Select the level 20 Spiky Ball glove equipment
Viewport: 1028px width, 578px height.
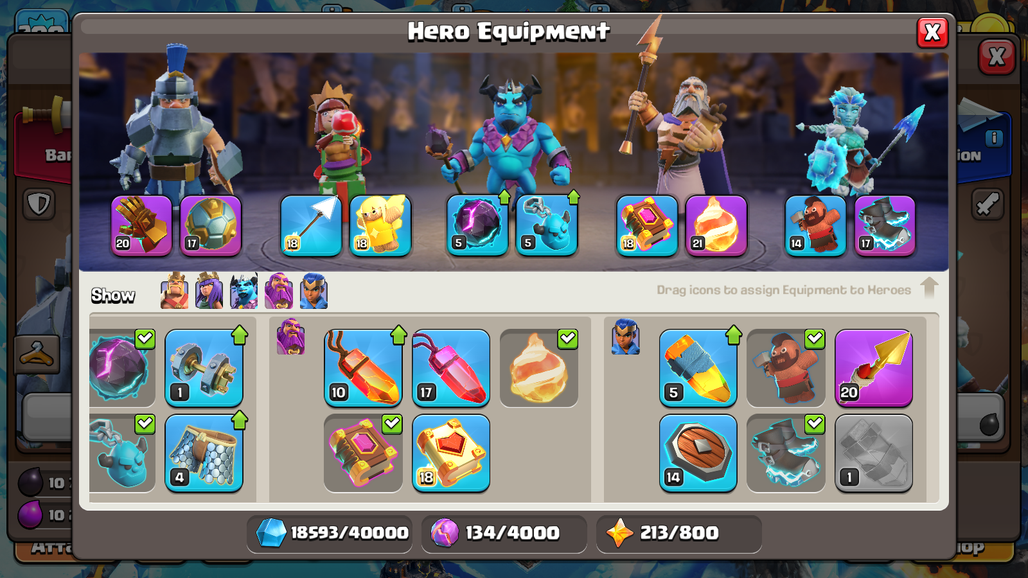click(x=142, y=225)
